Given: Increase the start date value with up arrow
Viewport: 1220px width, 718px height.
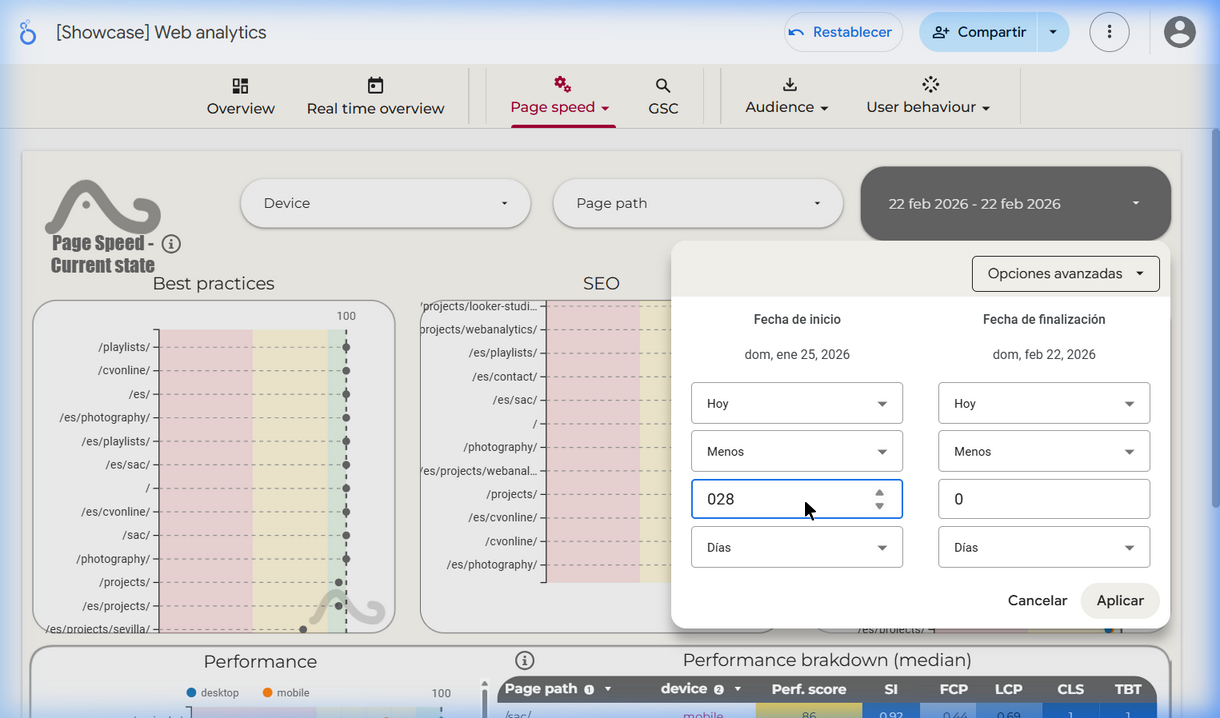Looking at the screenshot, I should click(x=879, y=492).
